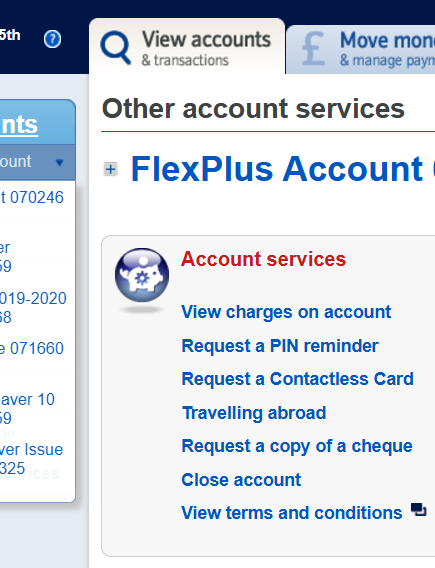
Task: Open View terms and conditions
Action: click(292, 513)
